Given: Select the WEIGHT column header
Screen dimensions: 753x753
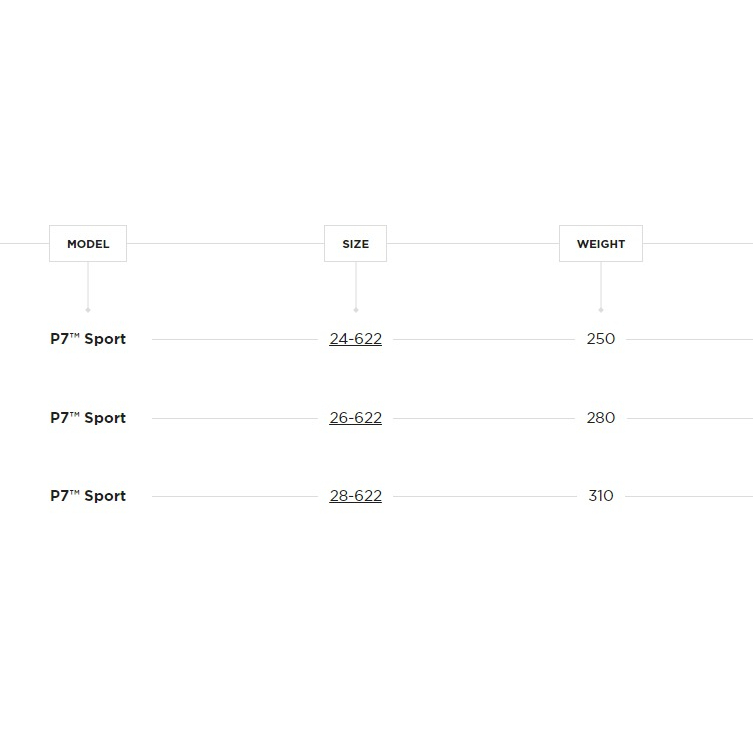Looking at the screenshot, I should pyautogui.click(x=600, y=244).
